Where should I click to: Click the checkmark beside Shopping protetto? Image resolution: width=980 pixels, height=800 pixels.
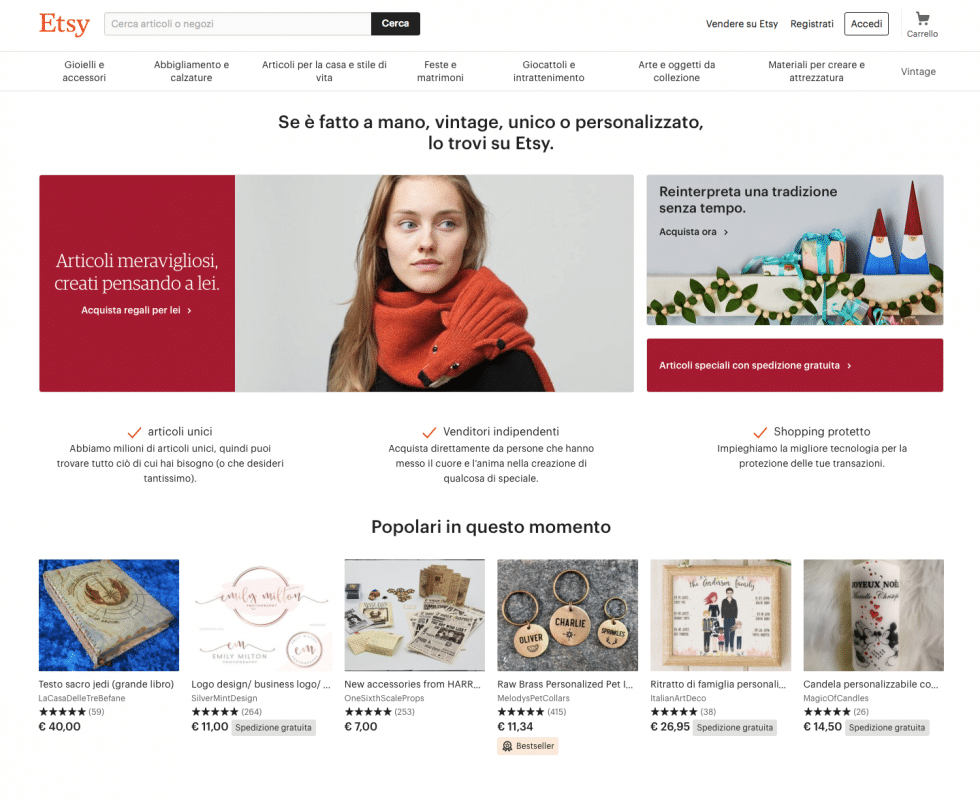click(x=760, y=432)
